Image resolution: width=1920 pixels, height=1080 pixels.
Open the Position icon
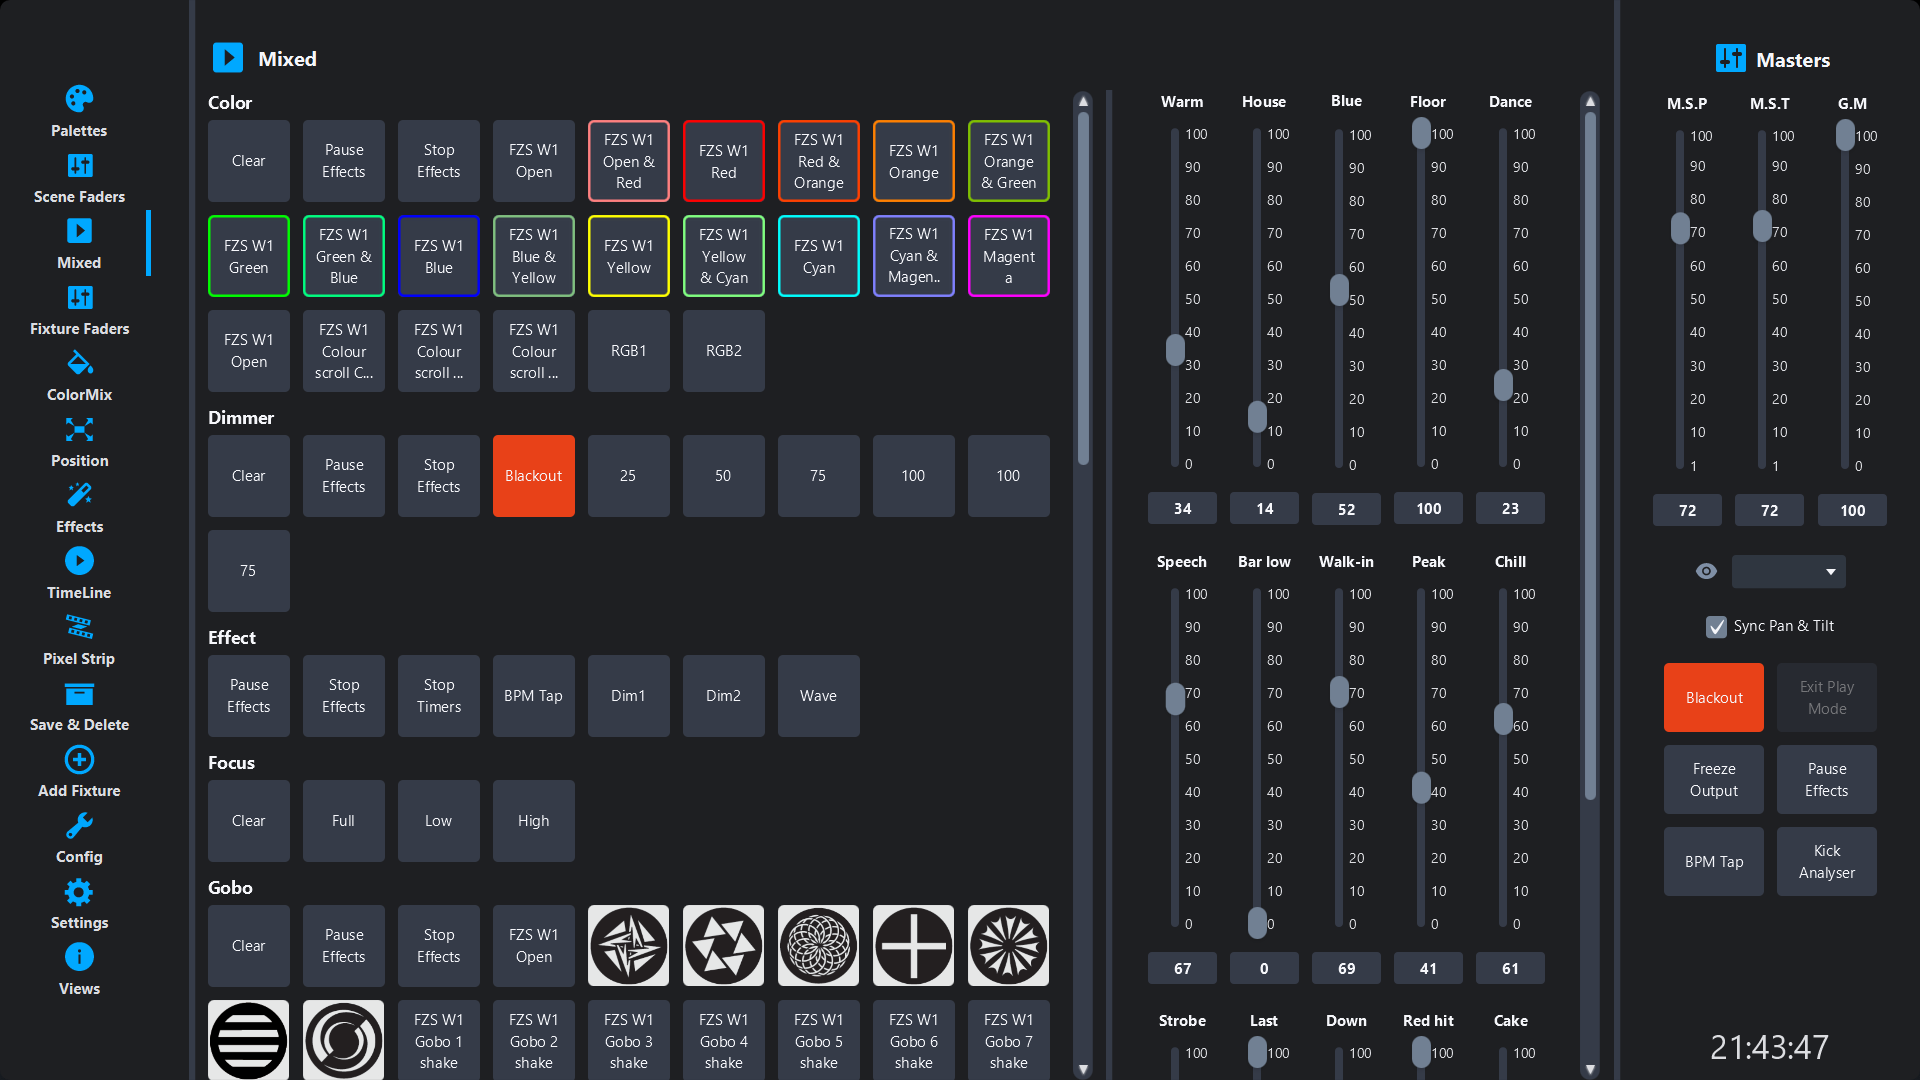[x=79, y=429]
